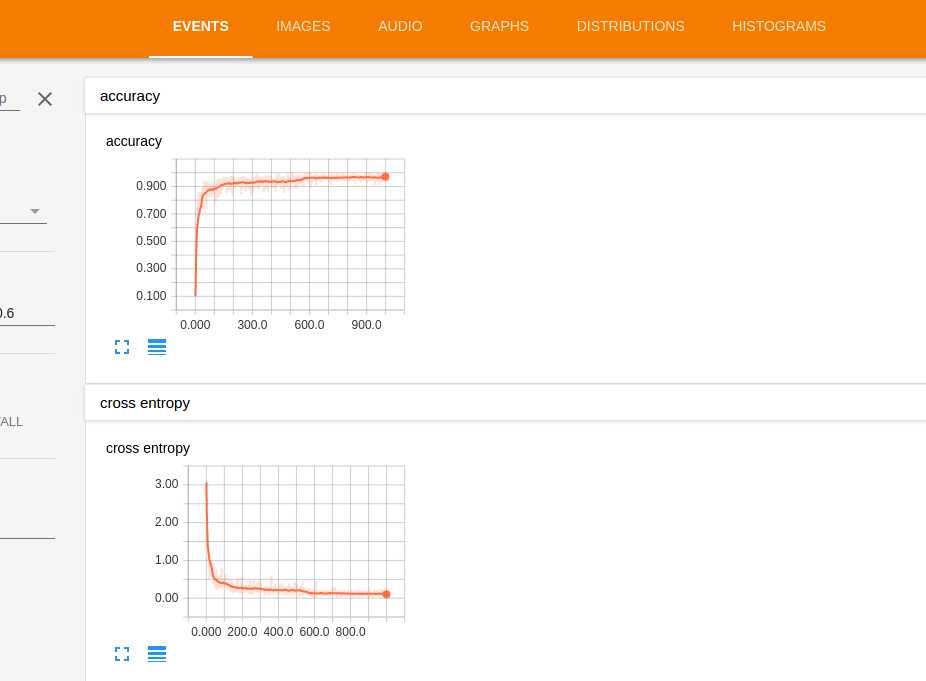This screenshot has height=681, width=926.
Task: Switch to the IMAGES tab
Action: point(303,27)
